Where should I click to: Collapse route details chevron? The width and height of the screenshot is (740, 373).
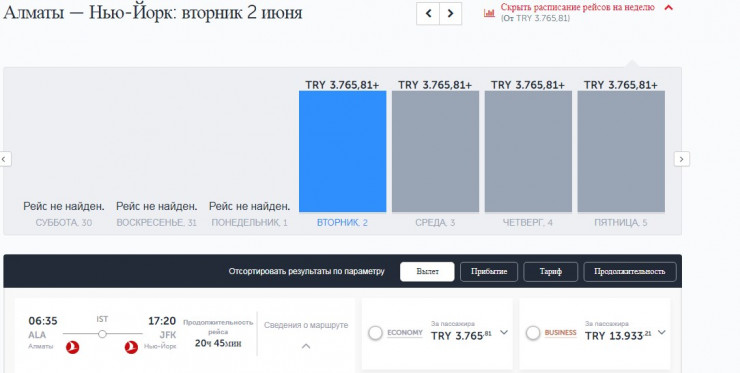306,346
